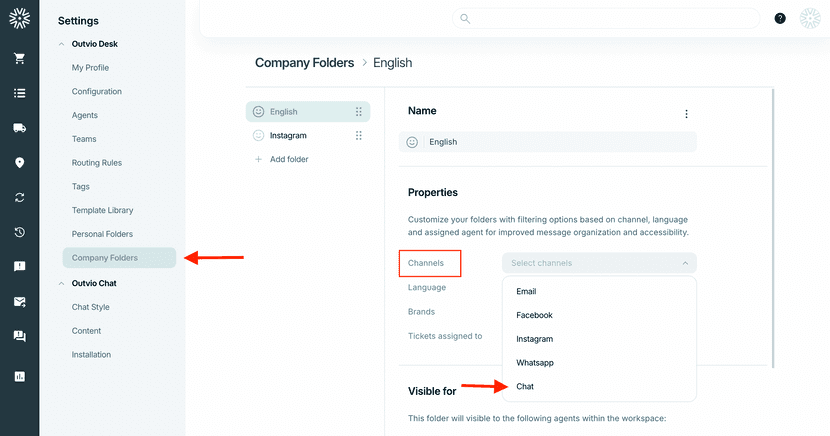Click the delivery truck icon in sidebar

click(20, 128)
